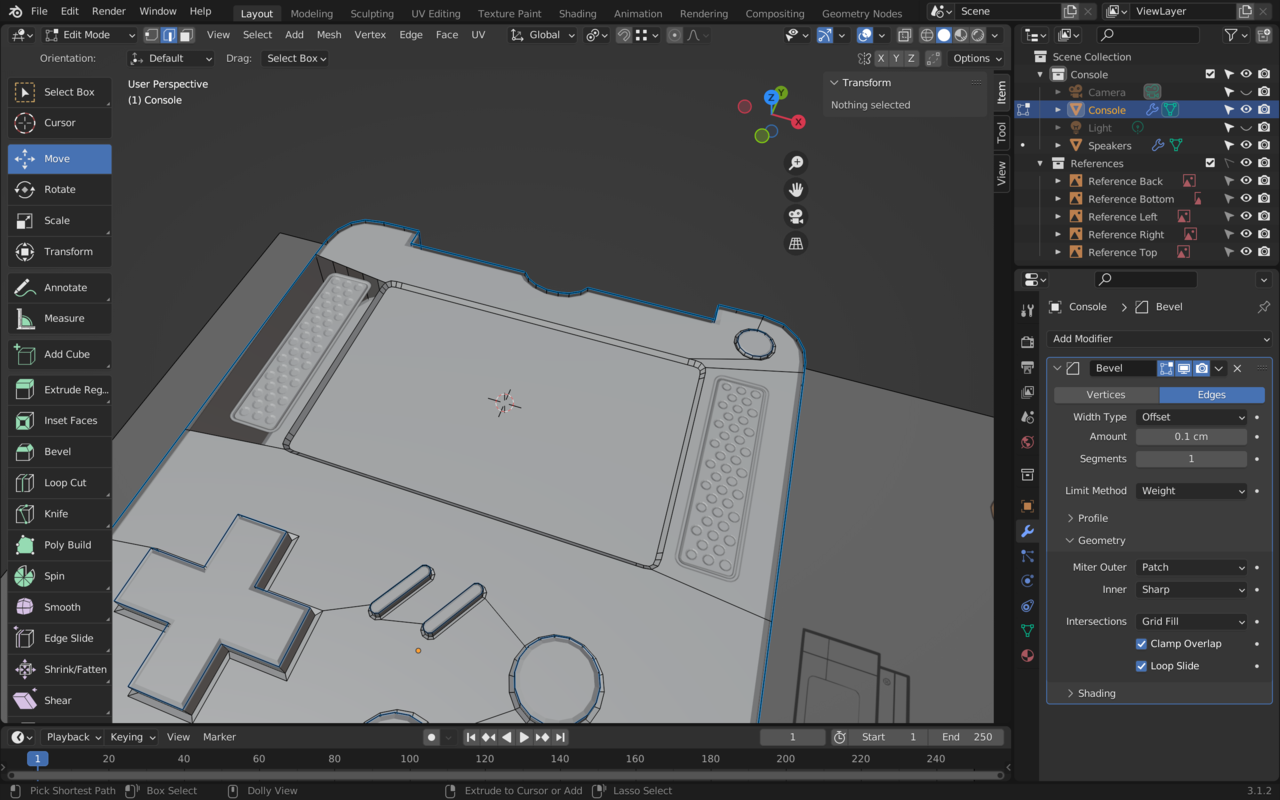
Task: Disable the Clamp Overlap checkbox
Action: coord(1141,644)
